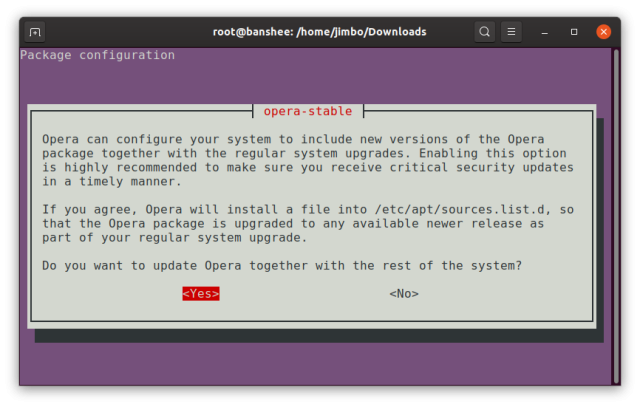Maximize the terminal window
Image resolution: width=640 pixels, height=407 pixels.
574,32
